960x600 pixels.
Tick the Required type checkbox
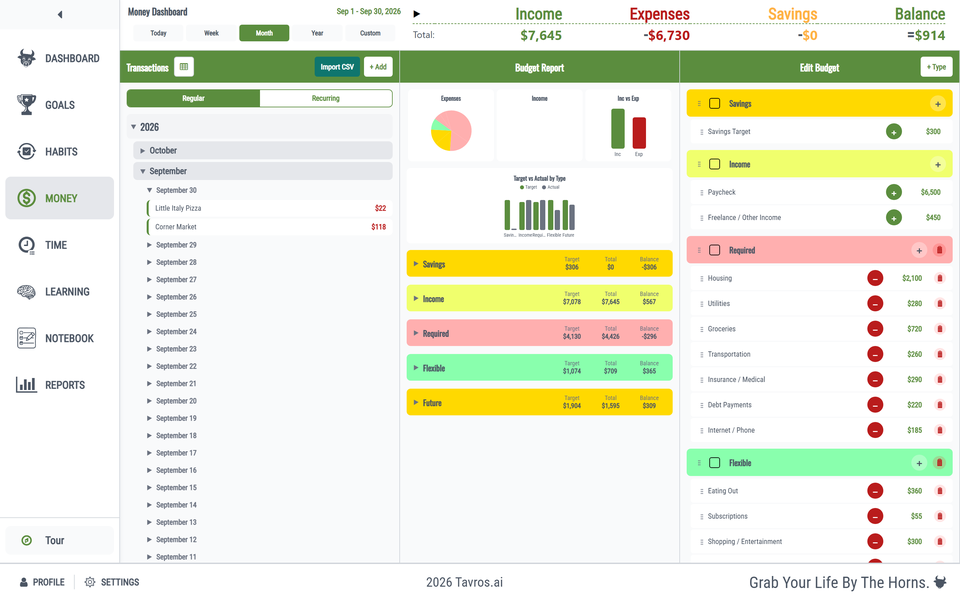click(714, 250)
